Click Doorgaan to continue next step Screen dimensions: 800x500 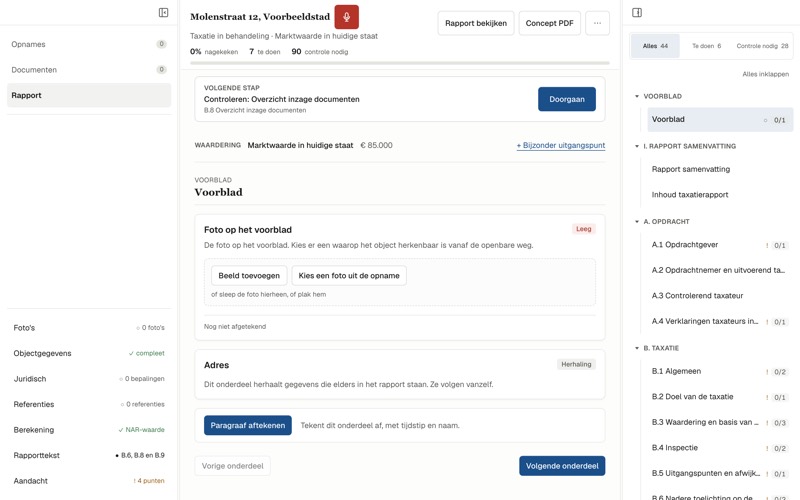coord(567,99)
